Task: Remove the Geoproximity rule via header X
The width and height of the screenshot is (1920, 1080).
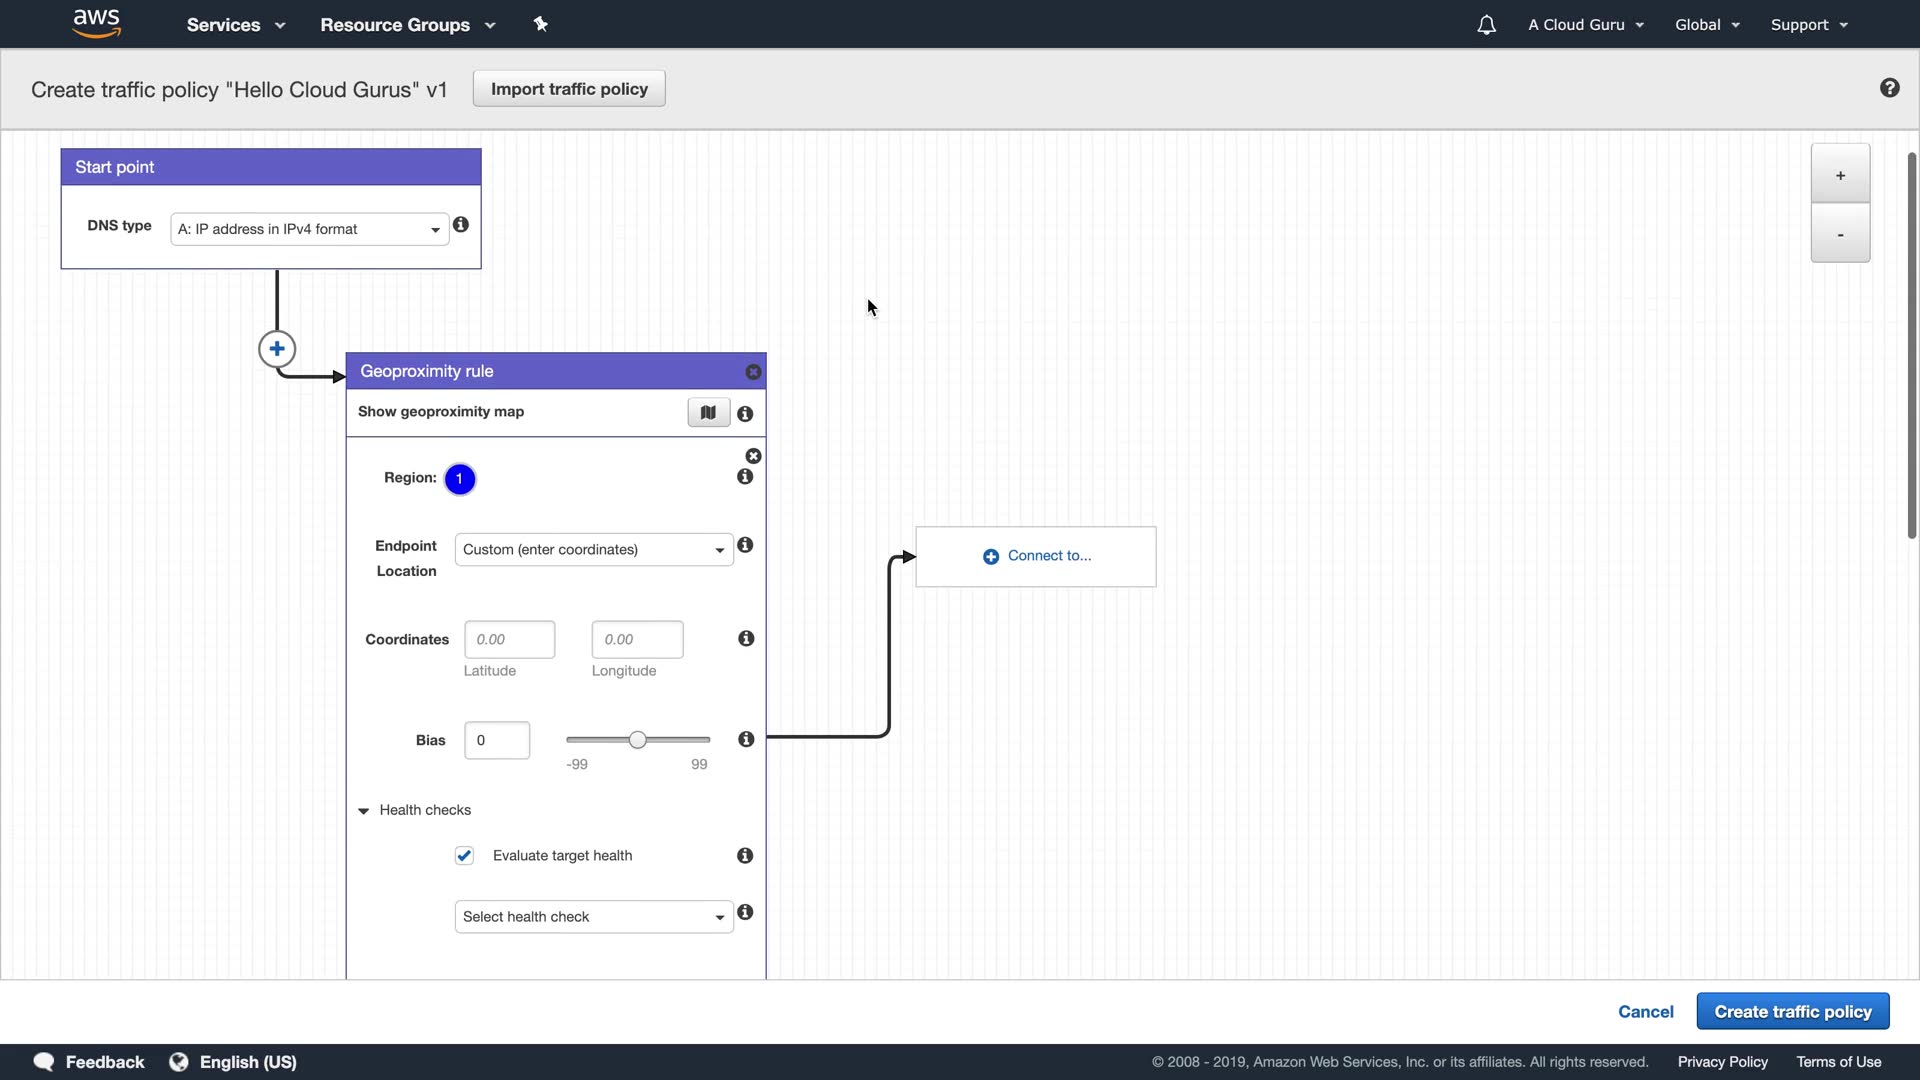Action: pyautogui.click(x=753, y=372)
